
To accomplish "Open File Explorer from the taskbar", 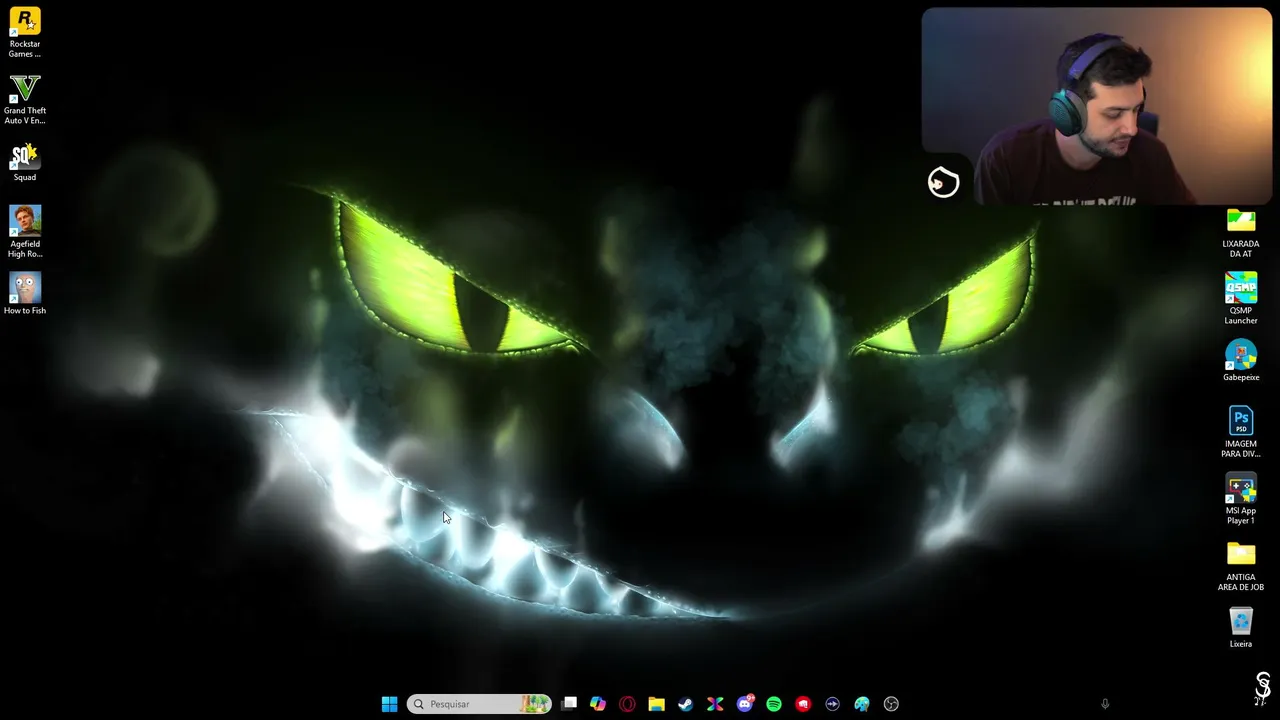I will [x=656, y=704].
